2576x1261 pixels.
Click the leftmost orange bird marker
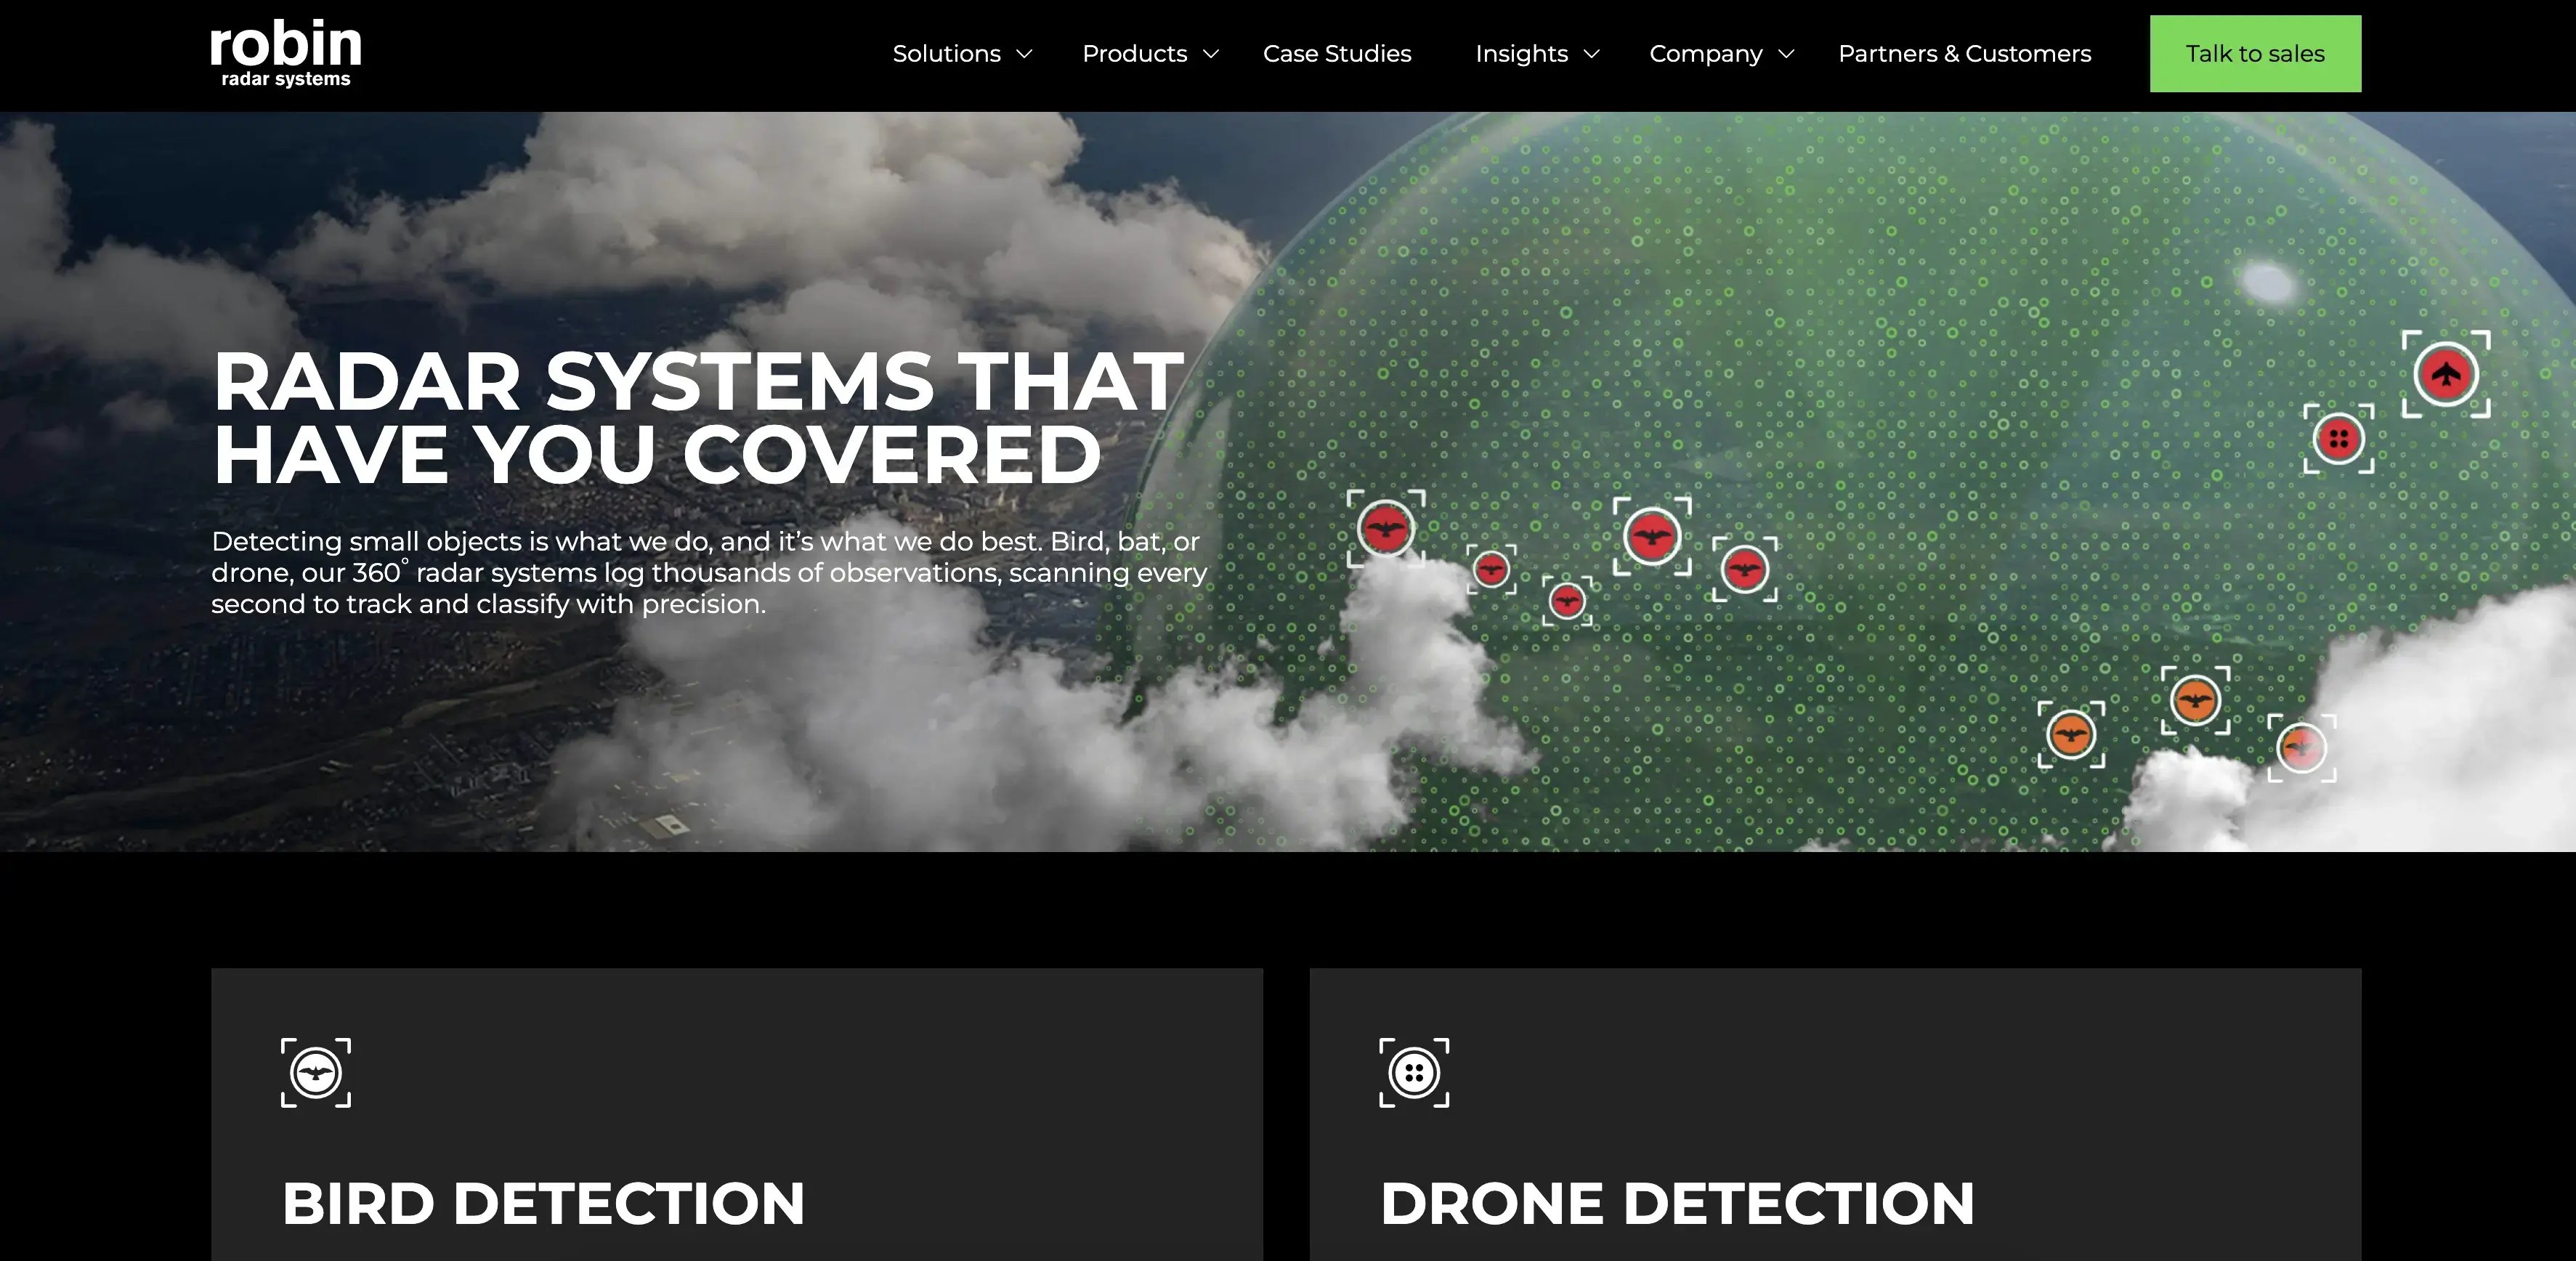coord(2071,735)
